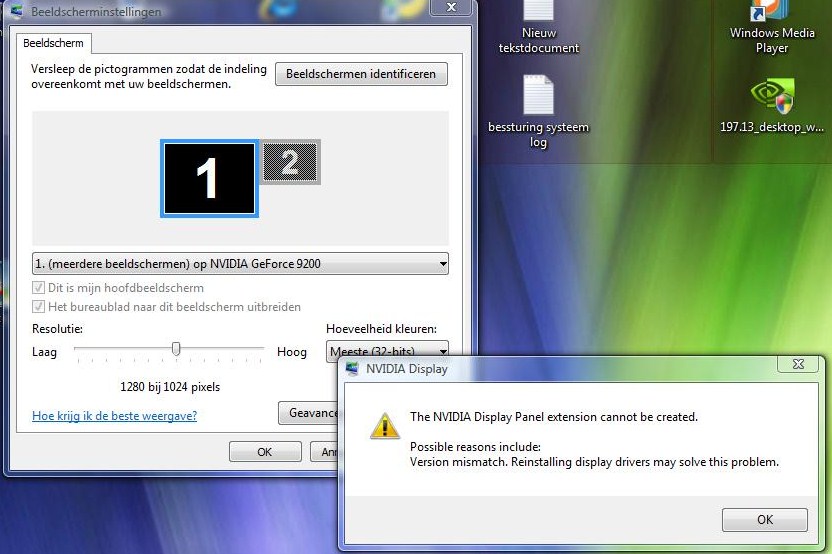Close the NVIDIA Display dialog

click(x=799, y=363)
